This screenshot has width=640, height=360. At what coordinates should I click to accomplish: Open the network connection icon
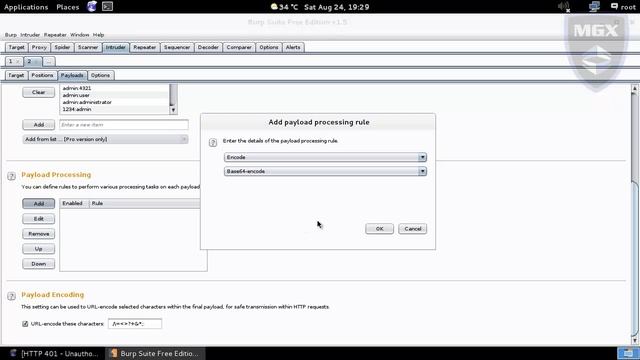594,7
